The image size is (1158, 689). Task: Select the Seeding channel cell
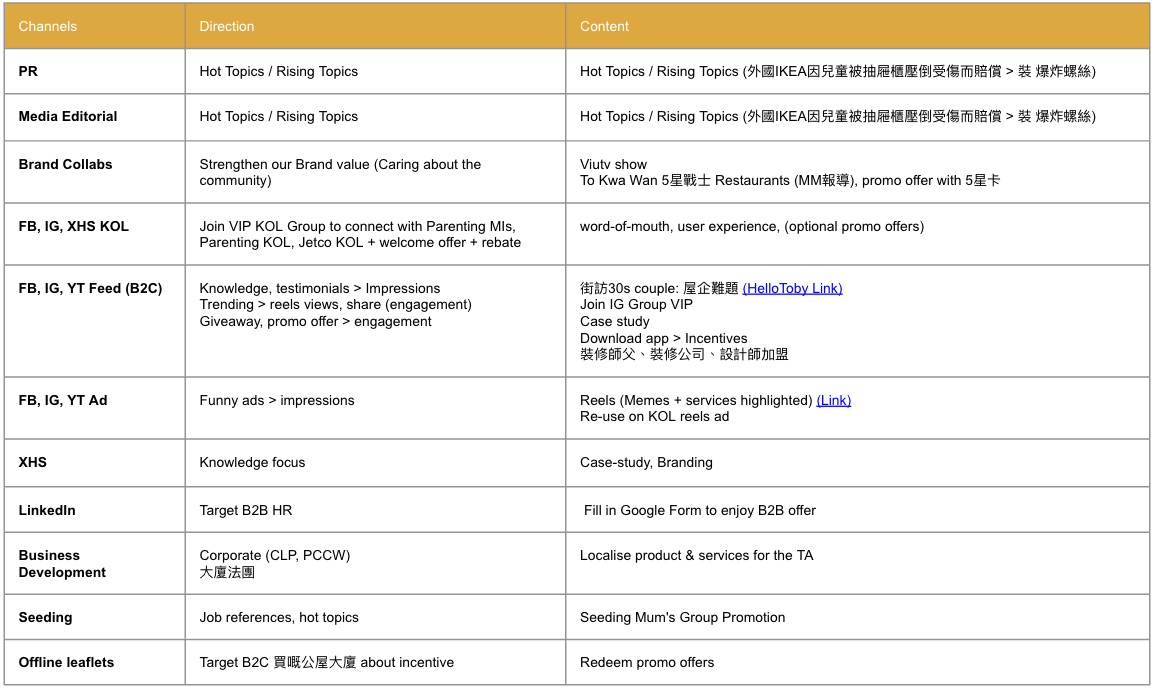coord(46,617)
